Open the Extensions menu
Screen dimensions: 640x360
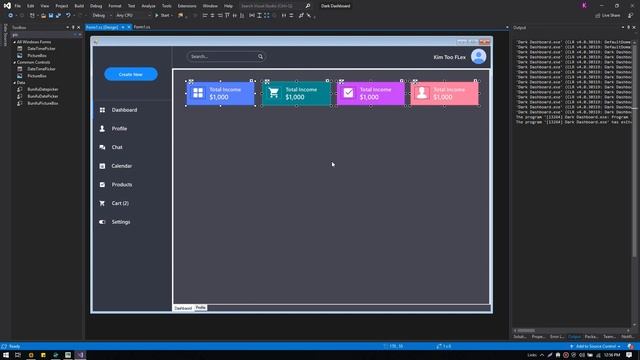tap(187, 6)
